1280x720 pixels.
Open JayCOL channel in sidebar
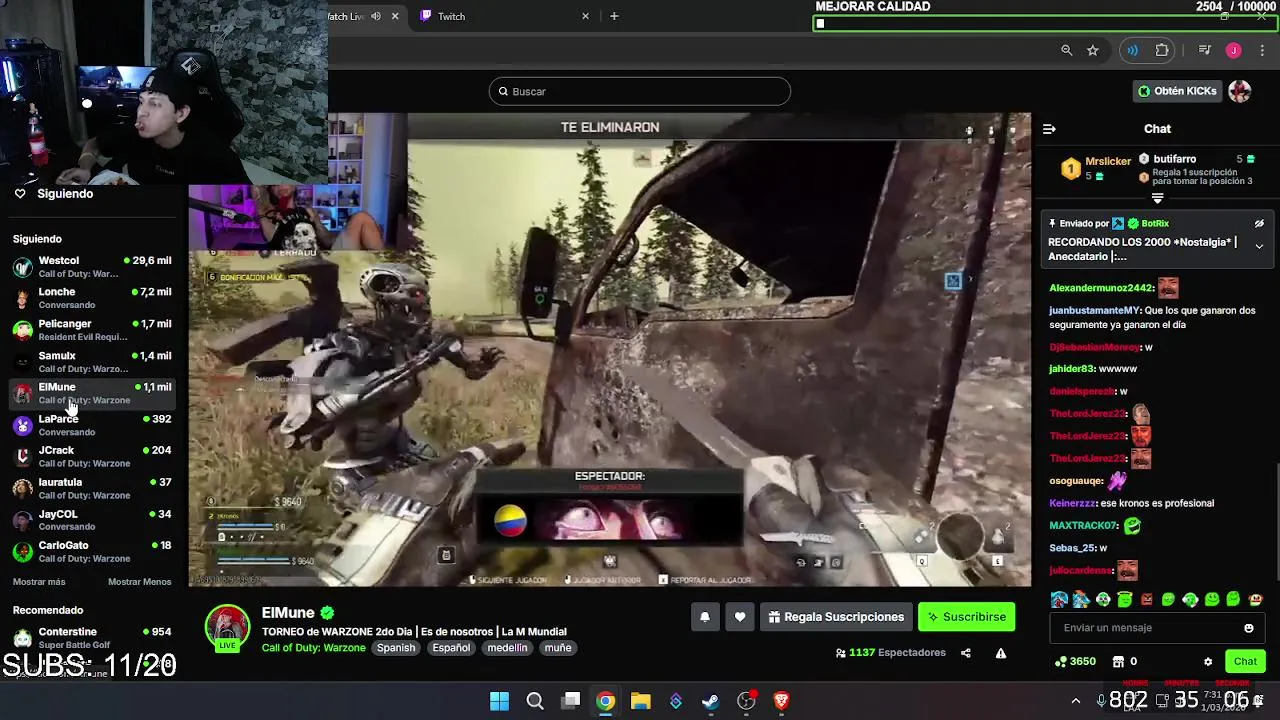click(x=94, y=520)
